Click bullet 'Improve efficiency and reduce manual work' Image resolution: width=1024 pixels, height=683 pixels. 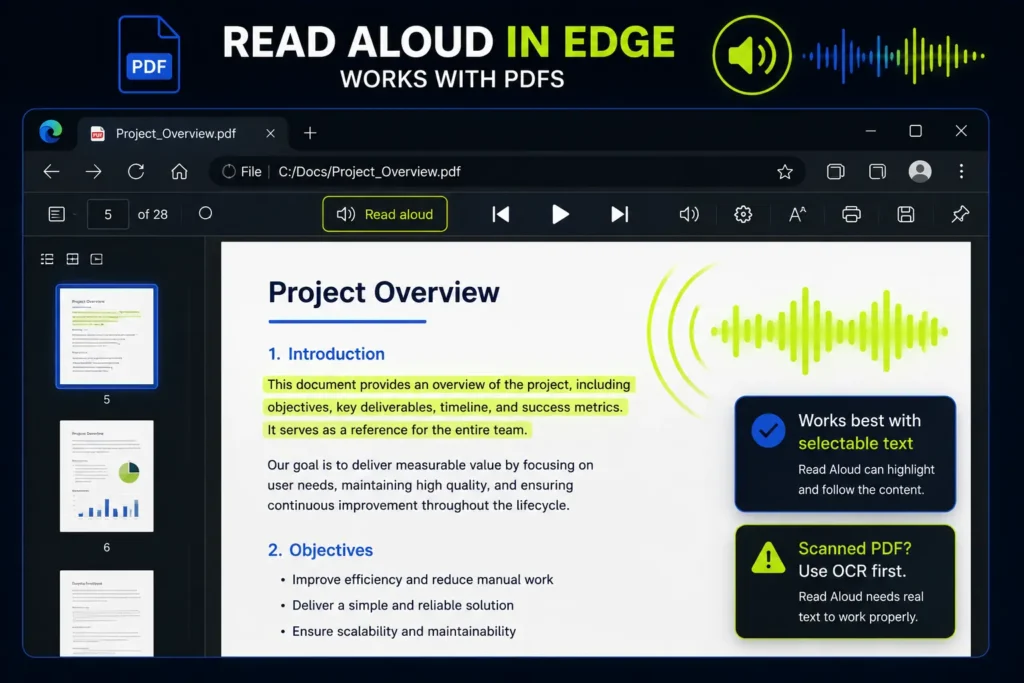click(423, 580)
